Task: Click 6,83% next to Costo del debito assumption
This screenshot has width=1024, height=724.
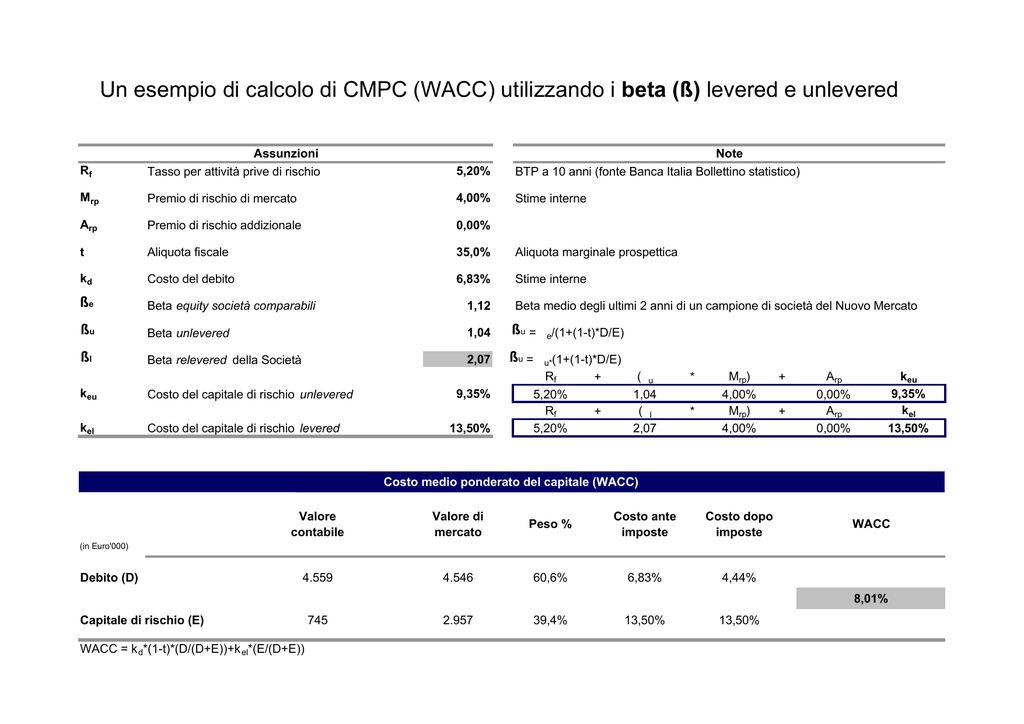Action: click(473, 279)
